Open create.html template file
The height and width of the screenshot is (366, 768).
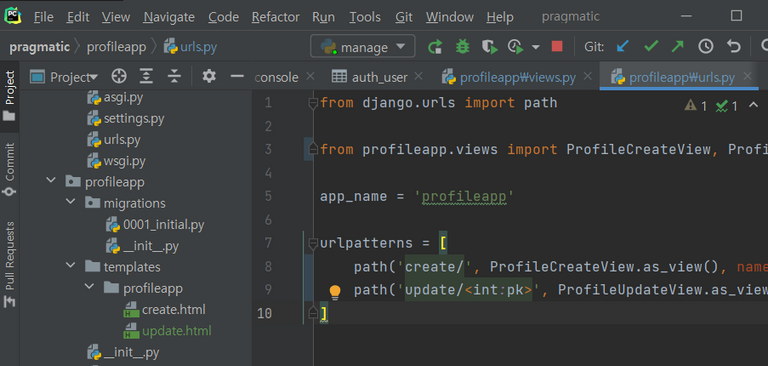(165, 310)
